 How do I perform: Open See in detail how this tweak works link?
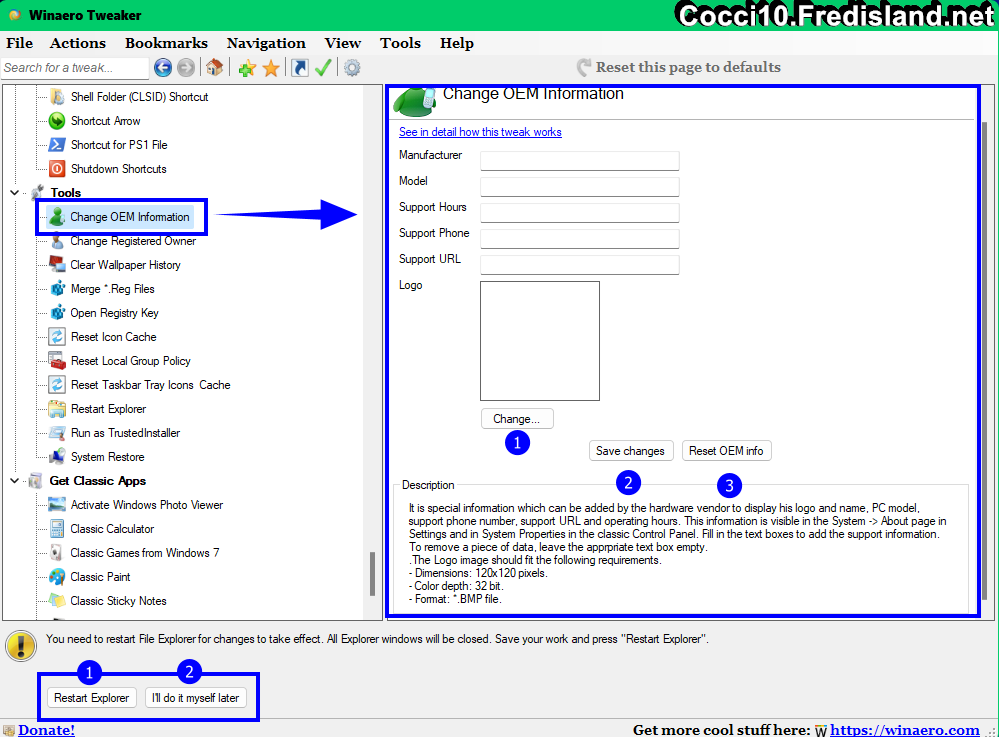point(480,132)
